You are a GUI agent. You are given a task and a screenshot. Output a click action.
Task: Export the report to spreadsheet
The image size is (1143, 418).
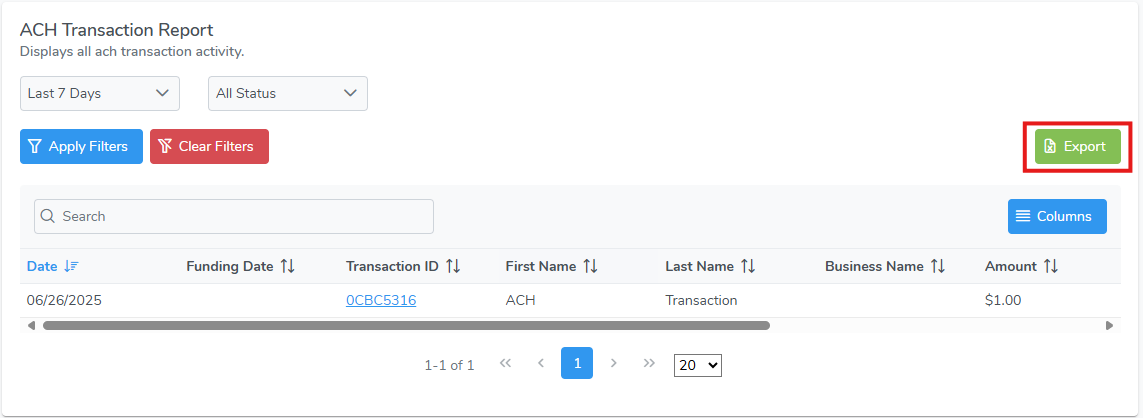[x=1077, y=147]
